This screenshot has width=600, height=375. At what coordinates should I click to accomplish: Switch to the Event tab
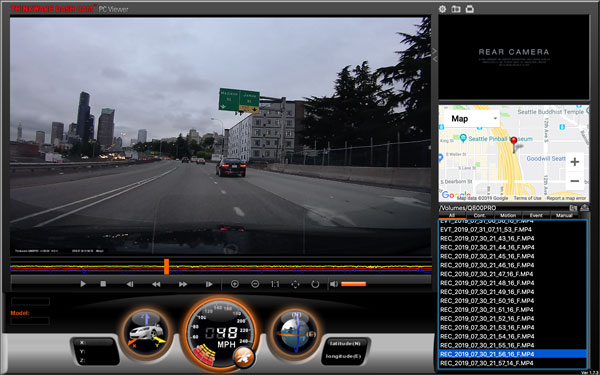536,215
